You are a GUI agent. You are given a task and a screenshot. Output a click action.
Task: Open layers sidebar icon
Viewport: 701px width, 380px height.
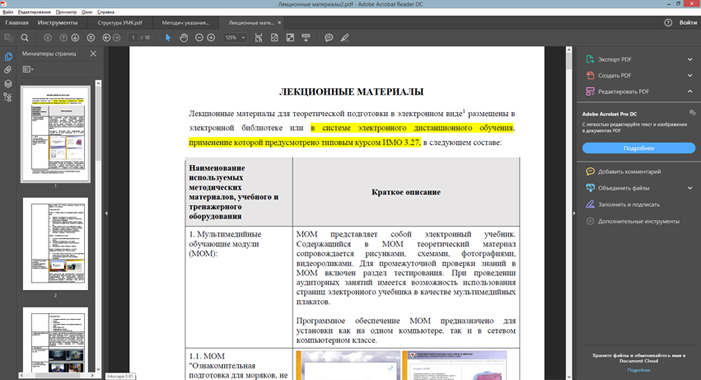[x=8, y=84]
